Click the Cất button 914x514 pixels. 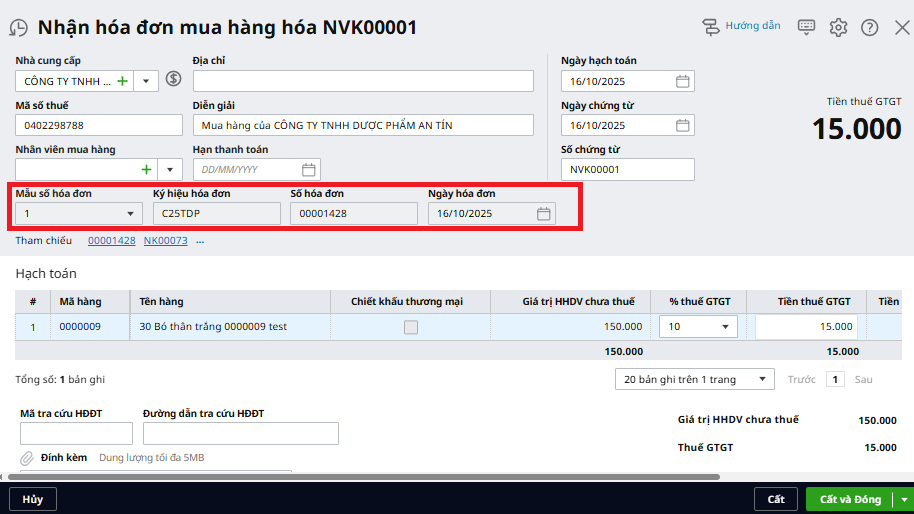coord(775,499)
